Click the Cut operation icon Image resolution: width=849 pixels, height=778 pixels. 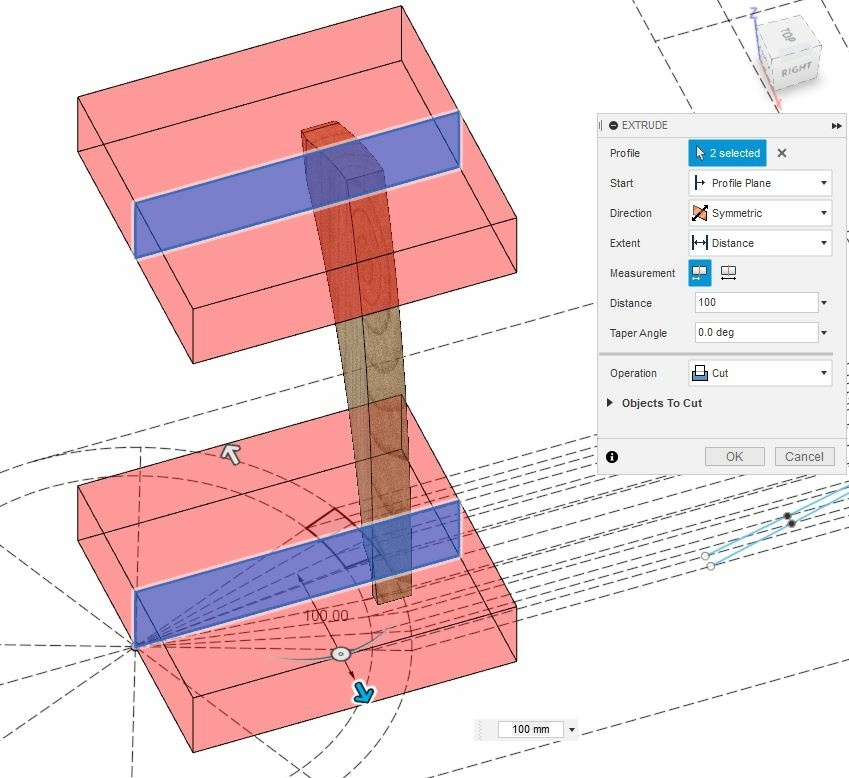(x=700, y=373)
